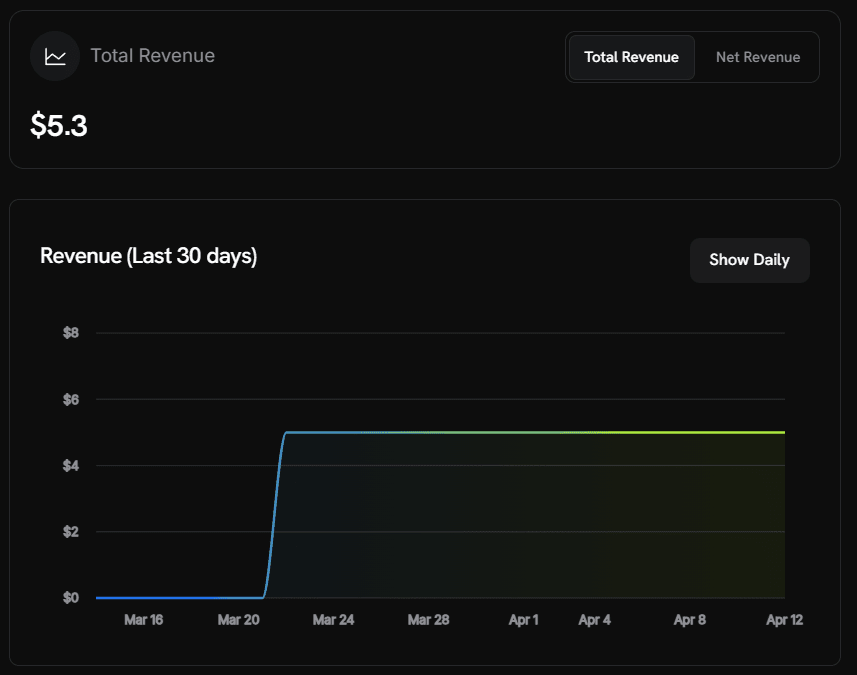Select the Total Revenue toggle tab
Screen dimensions: 857x675
(631, 57)
